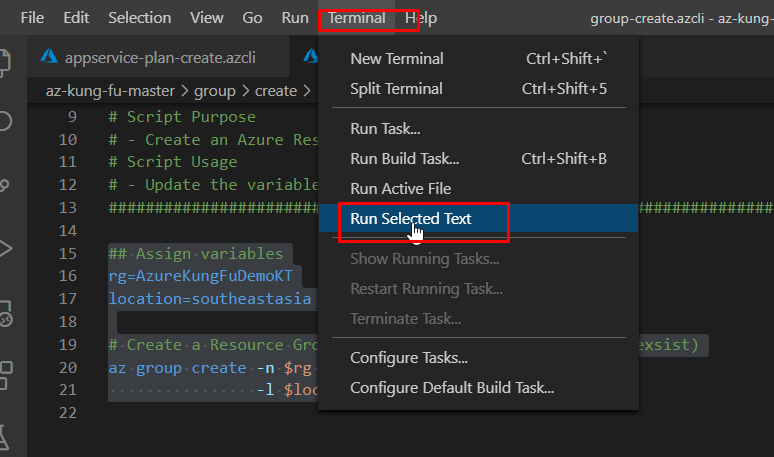Click line number 17 in the gutter
The height and width of the screenshot is (457, 774).
point(69,298)
